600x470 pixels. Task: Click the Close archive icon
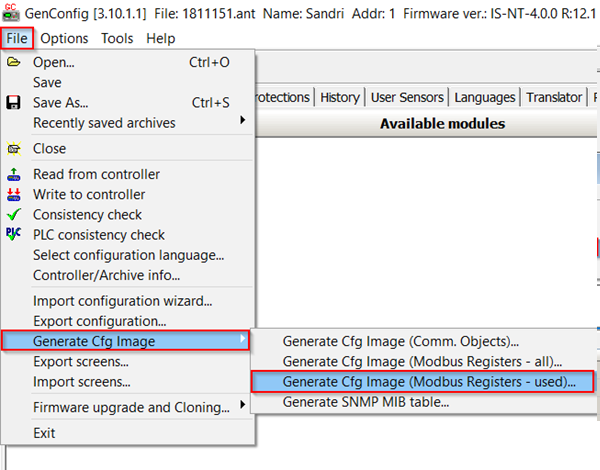(14, 149)
